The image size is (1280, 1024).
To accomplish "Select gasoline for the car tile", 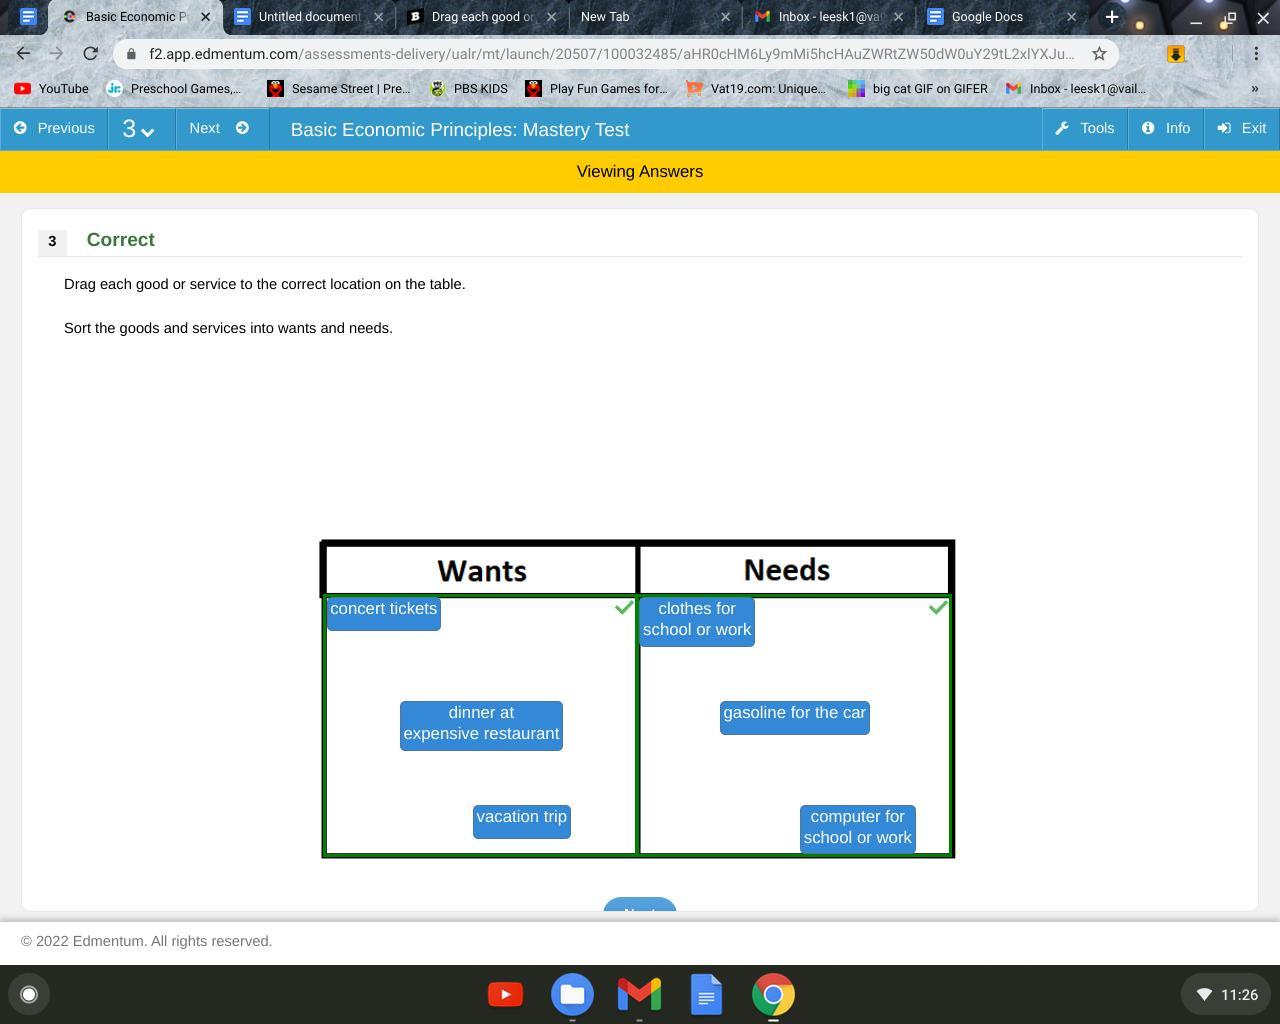I will (x=795, y=717).
